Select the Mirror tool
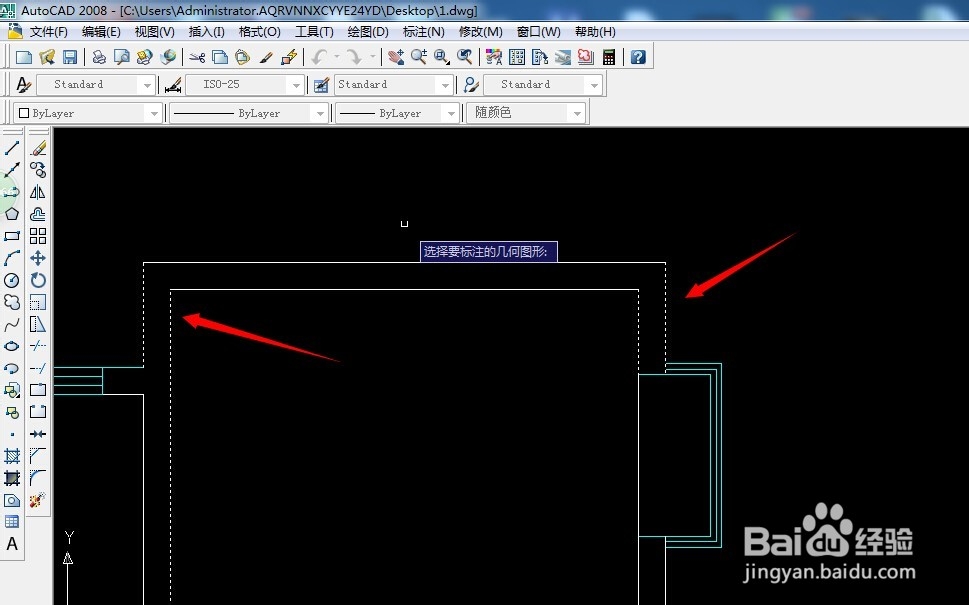This screenshot has width=969, height=605. (x=38, y=192)
